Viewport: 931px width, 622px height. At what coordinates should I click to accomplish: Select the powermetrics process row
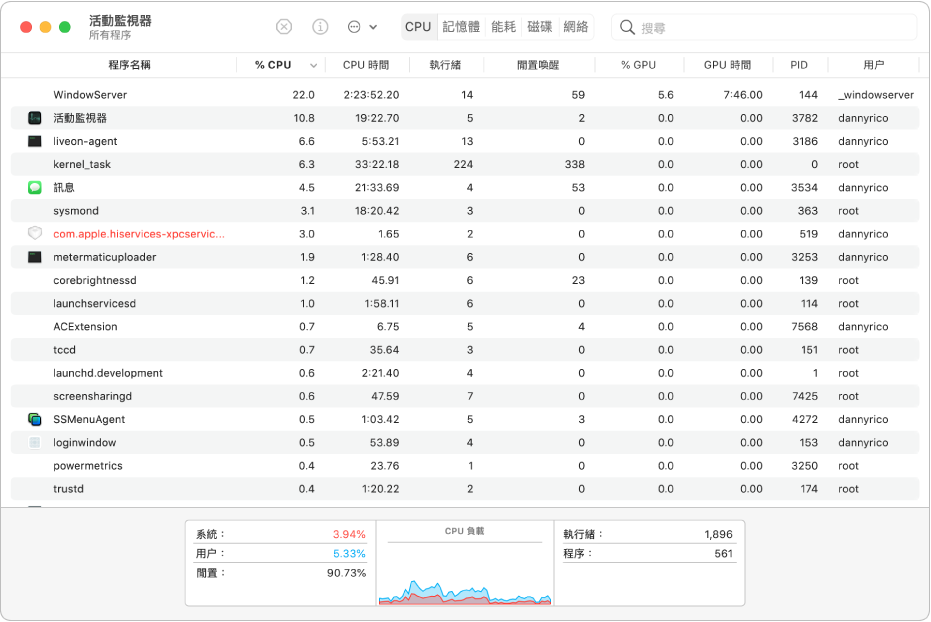[465, 466]
